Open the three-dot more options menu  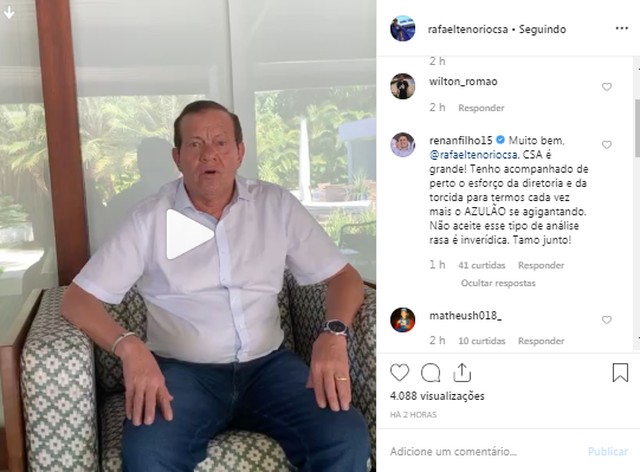622,28
